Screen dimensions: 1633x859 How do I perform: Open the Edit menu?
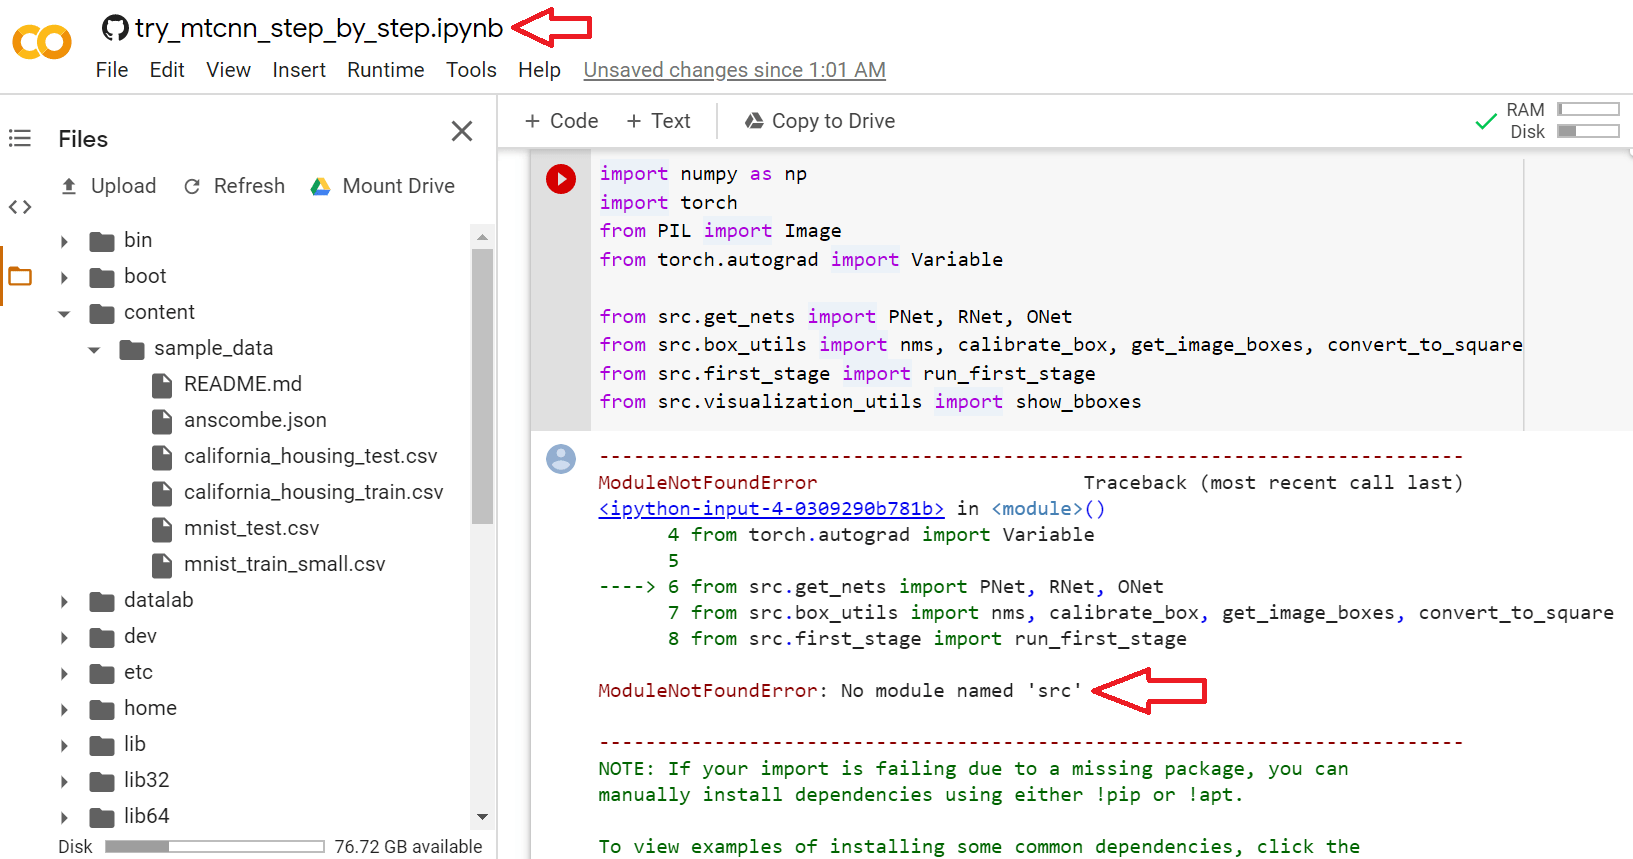[167, 70]
